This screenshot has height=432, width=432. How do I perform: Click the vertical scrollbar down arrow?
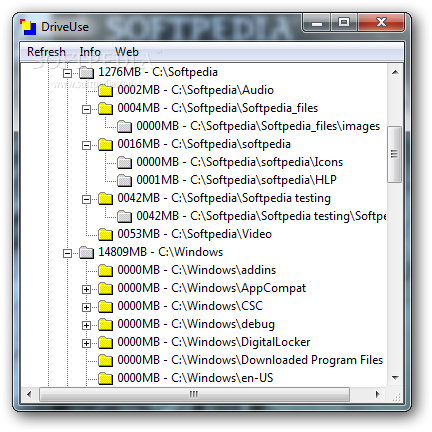395,378
